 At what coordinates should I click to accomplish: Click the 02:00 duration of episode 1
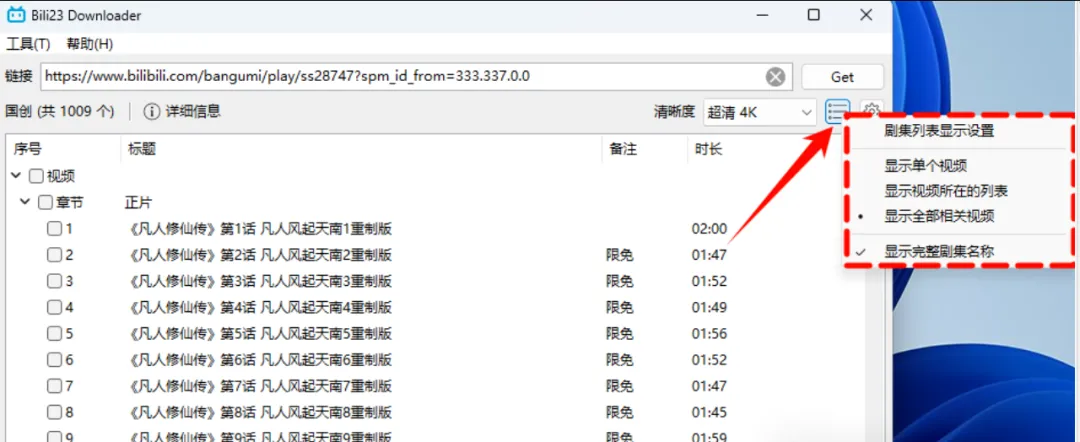pyautogui.click(x=709, y=229)
